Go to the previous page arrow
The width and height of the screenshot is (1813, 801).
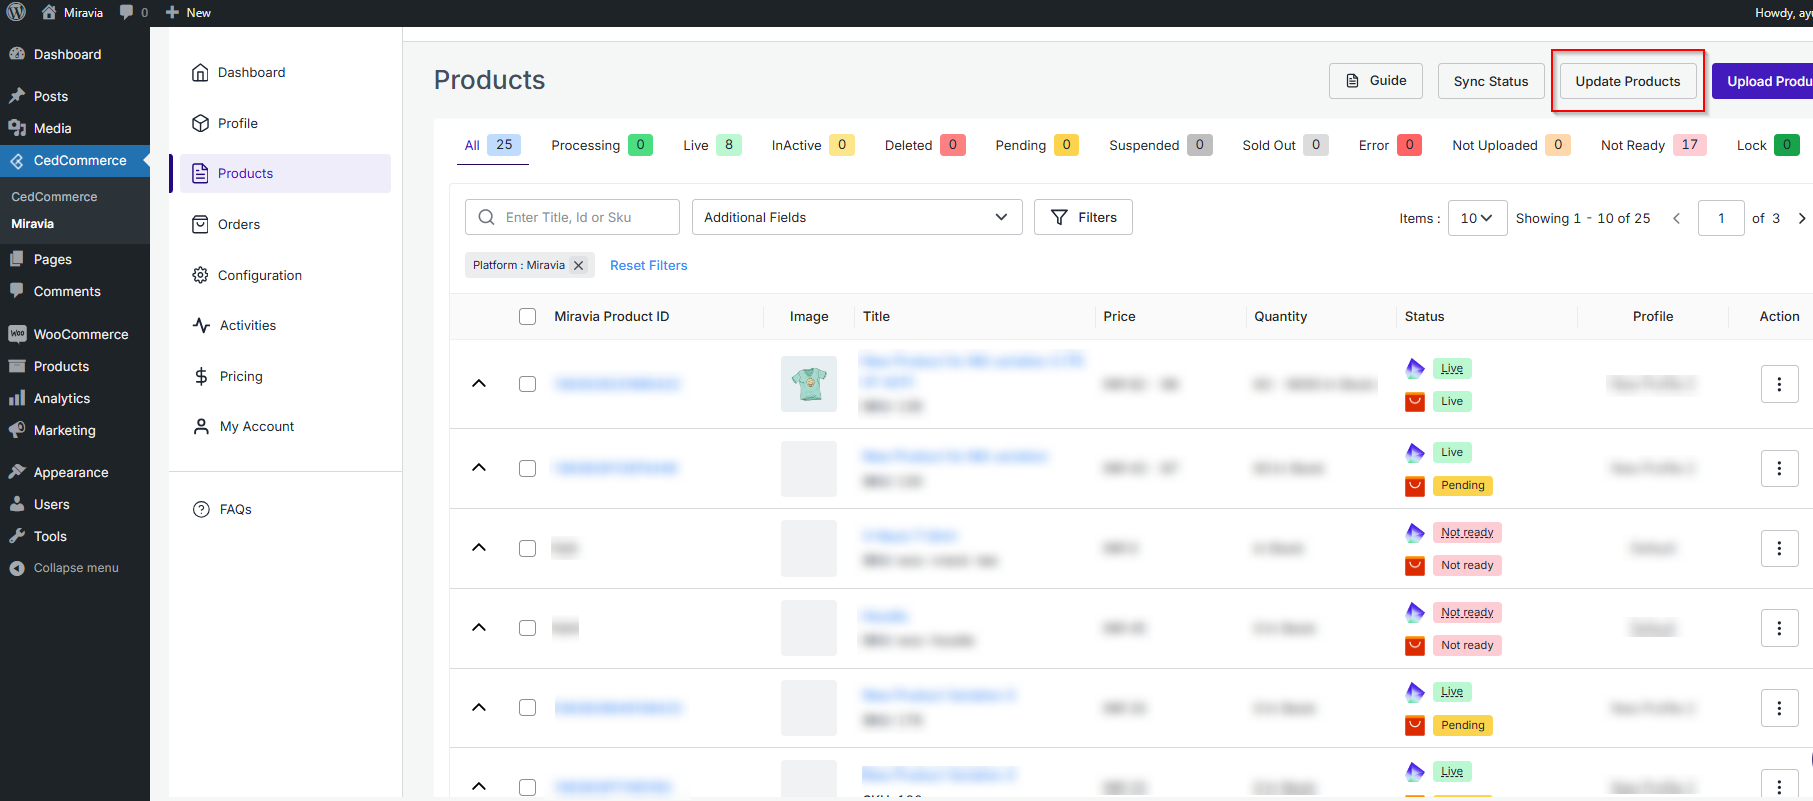click(x=1677, y=218)
